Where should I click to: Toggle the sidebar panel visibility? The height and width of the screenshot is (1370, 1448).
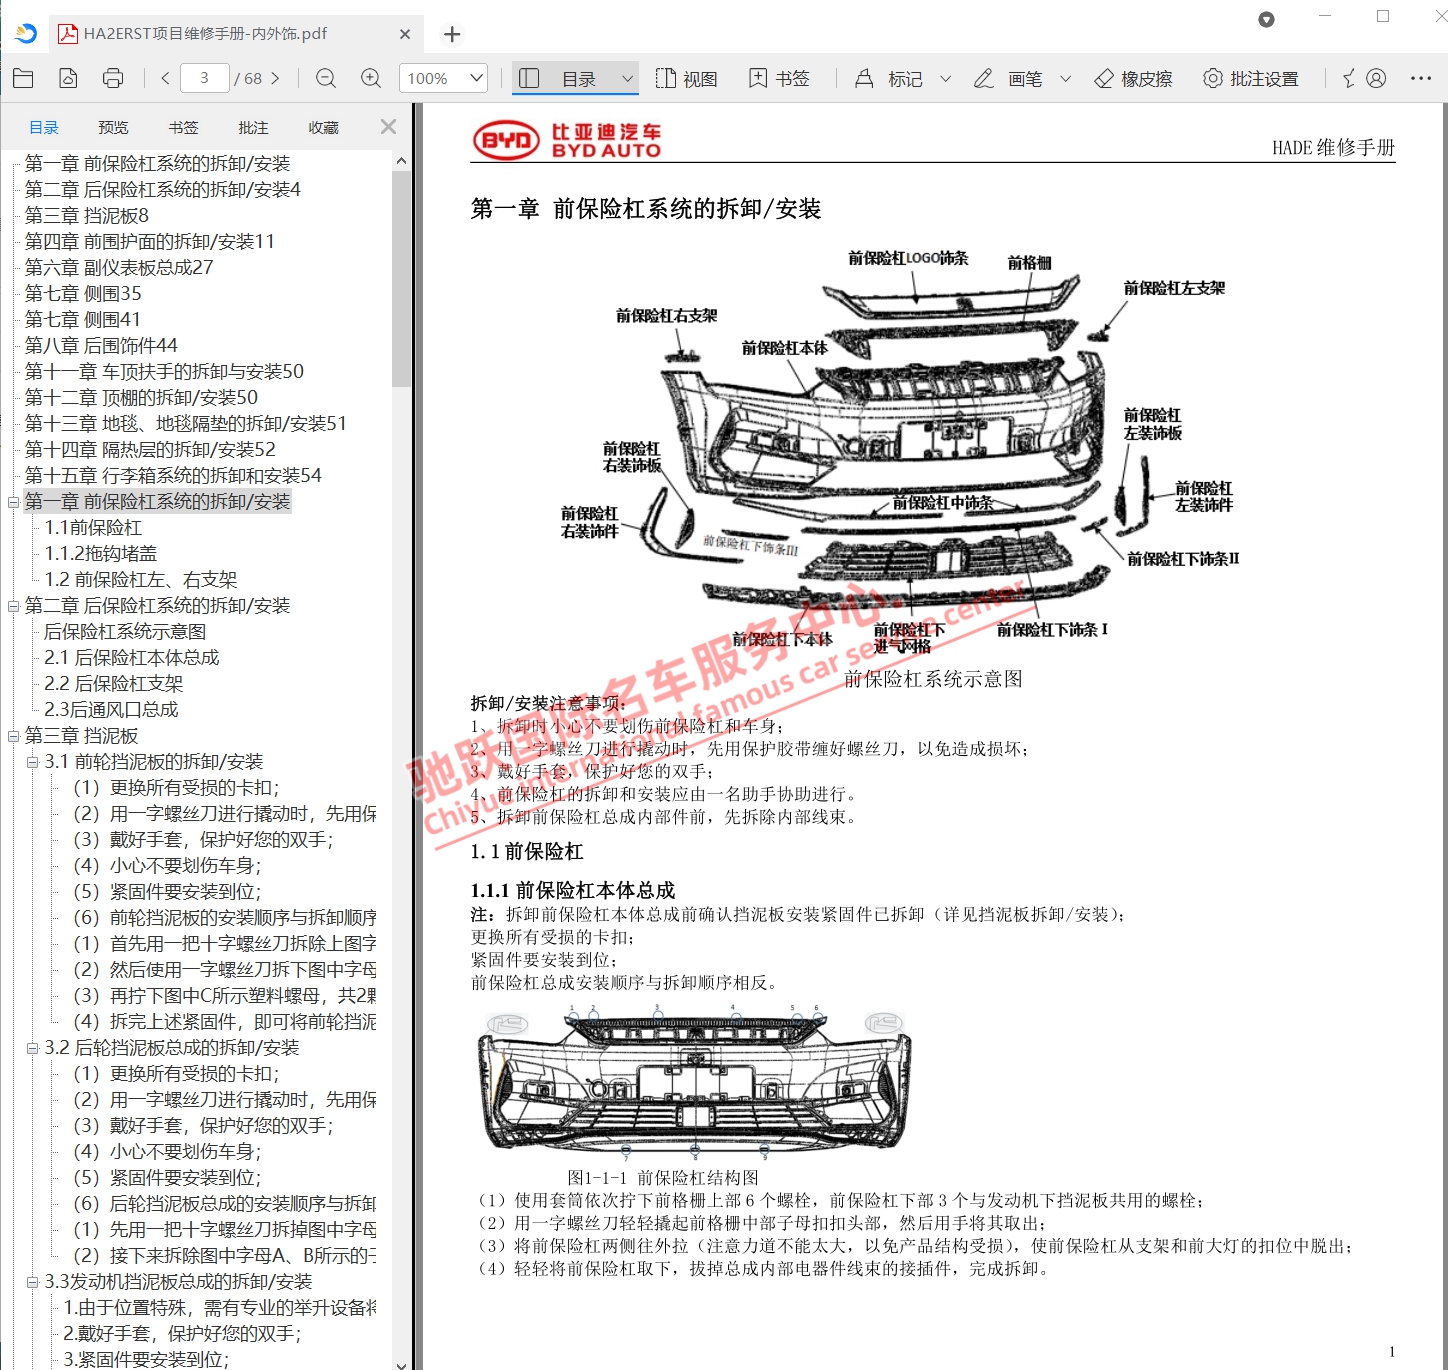click(x=529, y=77)
